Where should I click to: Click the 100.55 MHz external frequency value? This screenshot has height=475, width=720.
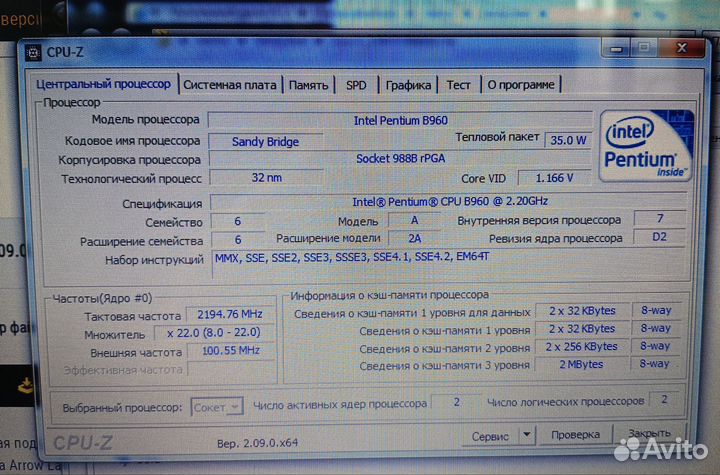point(231,351)
